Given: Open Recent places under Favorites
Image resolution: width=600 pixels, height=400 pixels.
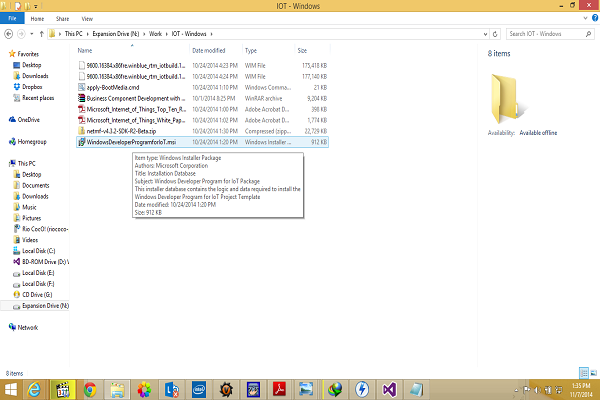Looking at the screenshot, I should coord(34,98).
